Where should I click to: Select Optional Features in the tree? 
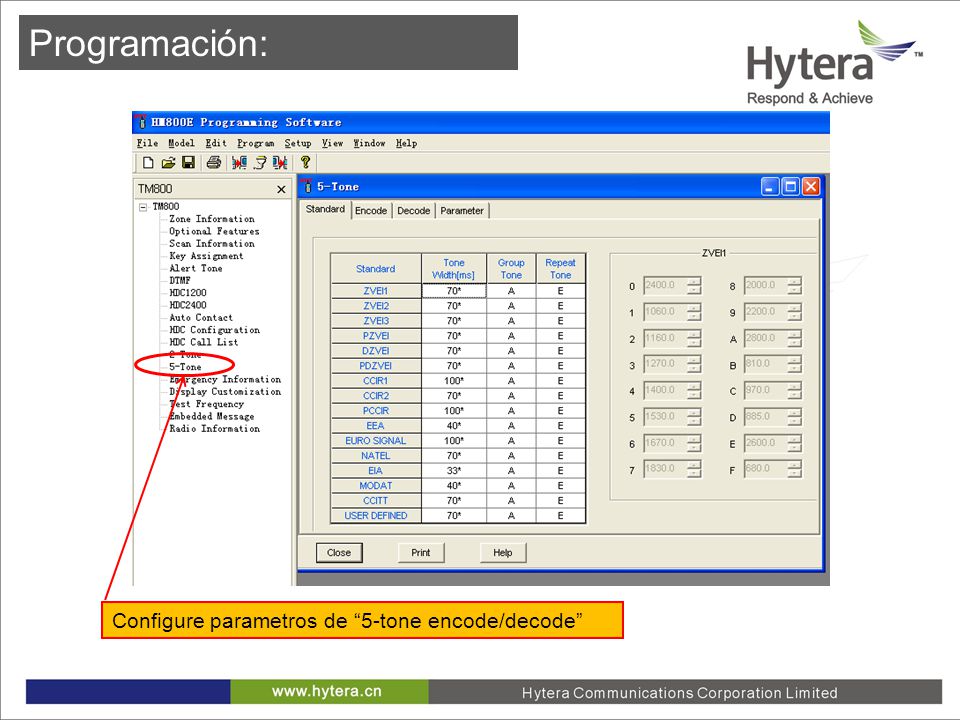(x=214, y=231)
